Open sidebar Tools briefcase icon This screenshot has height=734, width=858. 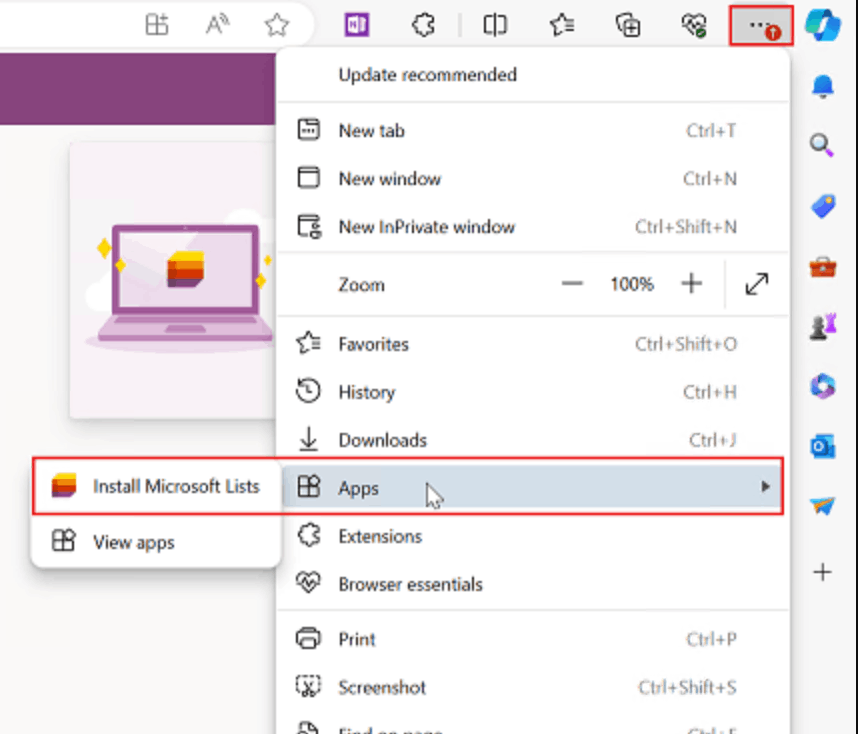pyautogui.click(x=823, y=267)
